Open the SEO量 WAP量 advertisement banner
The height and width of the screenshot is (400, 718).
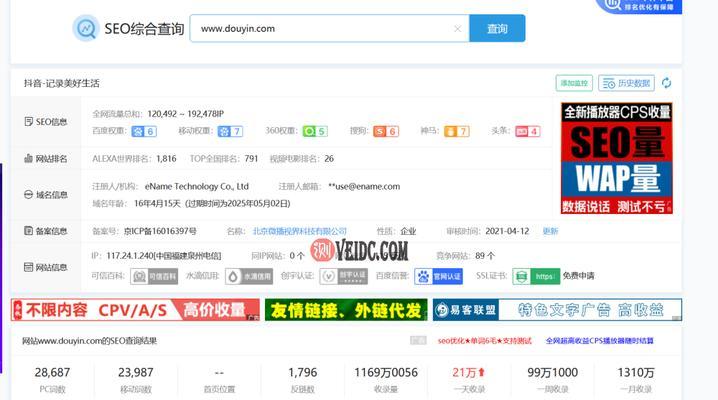point(617,158)
